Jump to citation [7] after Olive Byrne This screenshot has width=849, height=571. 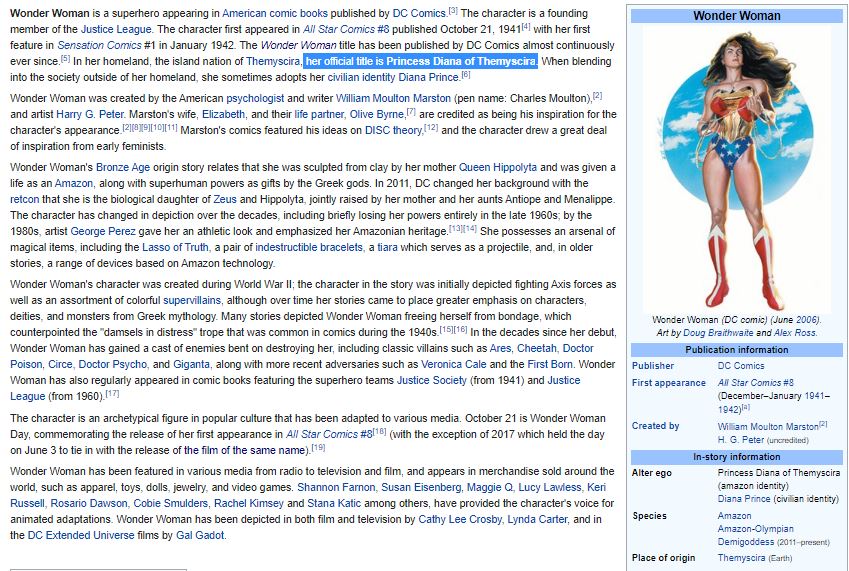[x=411, y=111]
